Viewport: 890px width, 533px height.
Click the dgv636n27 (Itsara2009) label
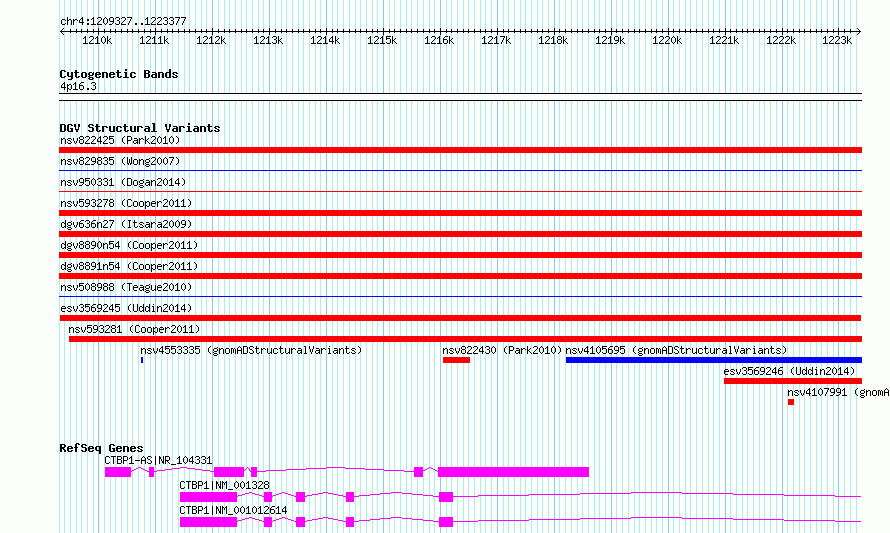pyautogui.click(x=126, y=224)
